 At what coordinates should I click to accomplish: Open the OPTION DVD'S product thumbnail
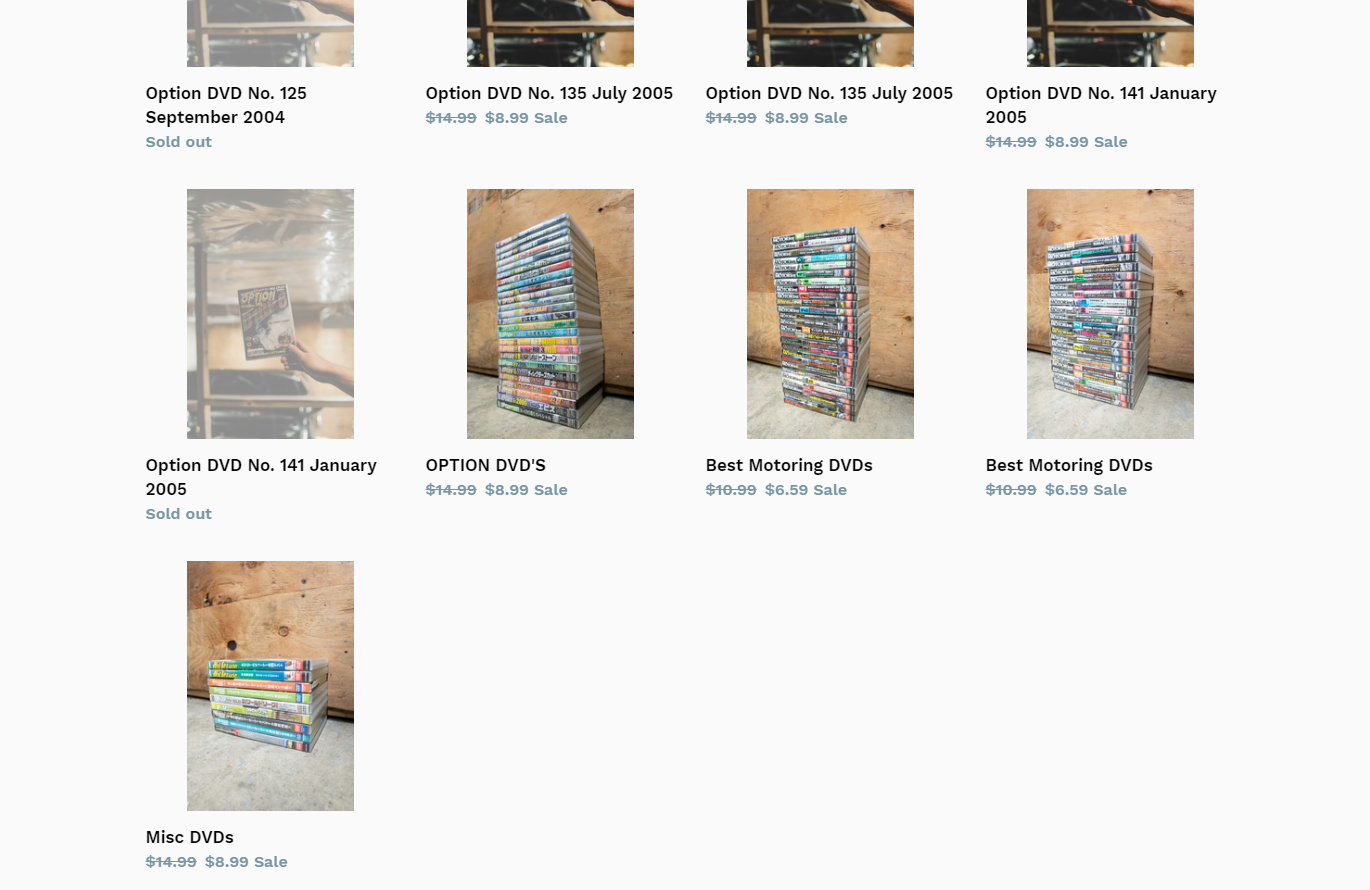[x=550, y=314]
